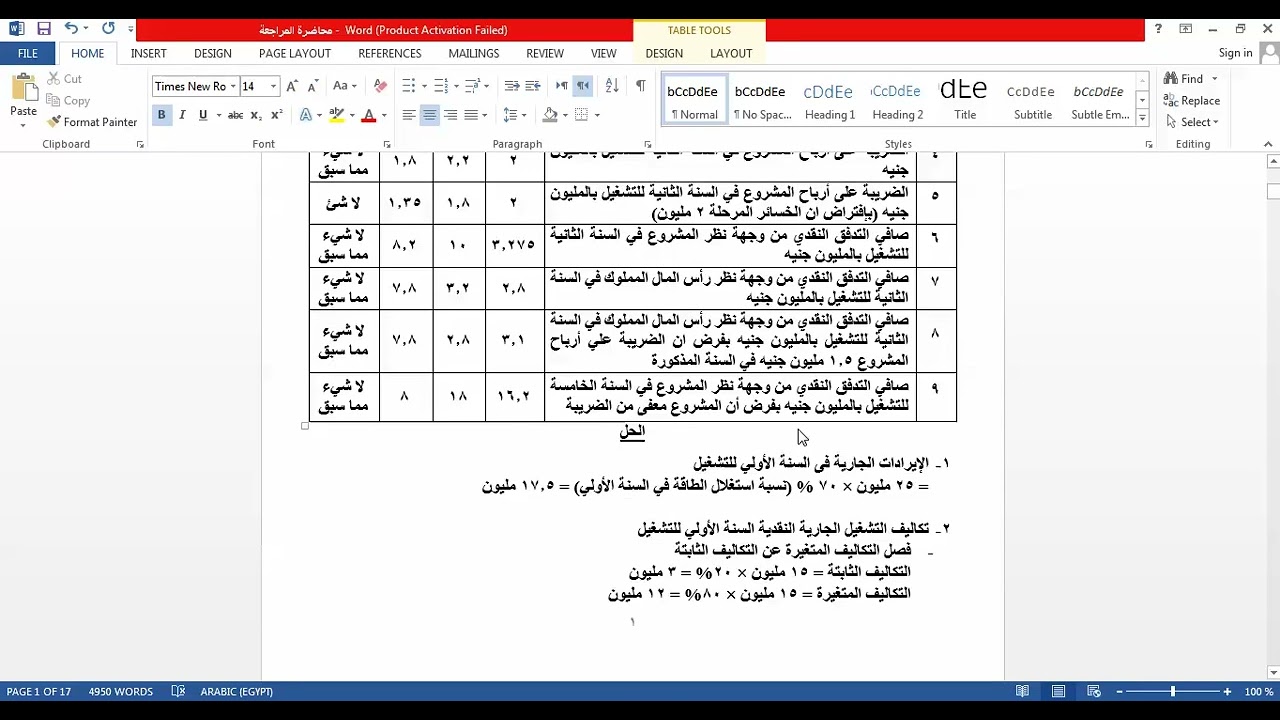This screenshot has height=720, width=1280.
Task: Cut the selected content
Action: [x=64, y=79]
